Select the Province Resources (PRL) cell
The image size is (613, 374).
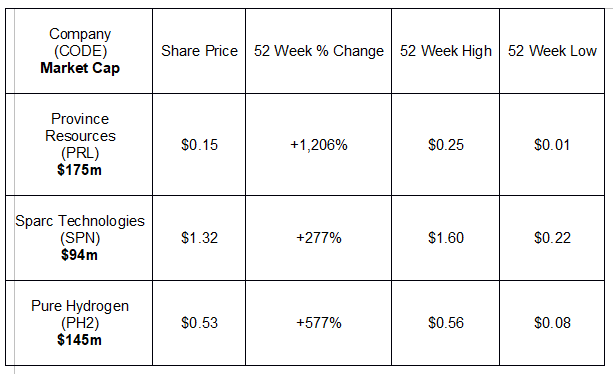click(x=79, y=144)
